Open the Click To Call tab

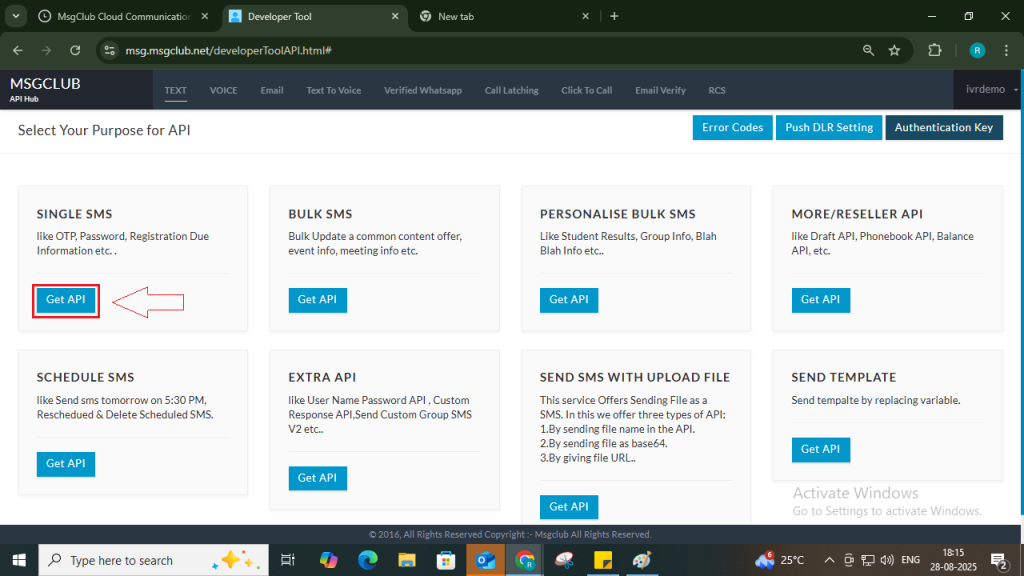tap(586, 91)
